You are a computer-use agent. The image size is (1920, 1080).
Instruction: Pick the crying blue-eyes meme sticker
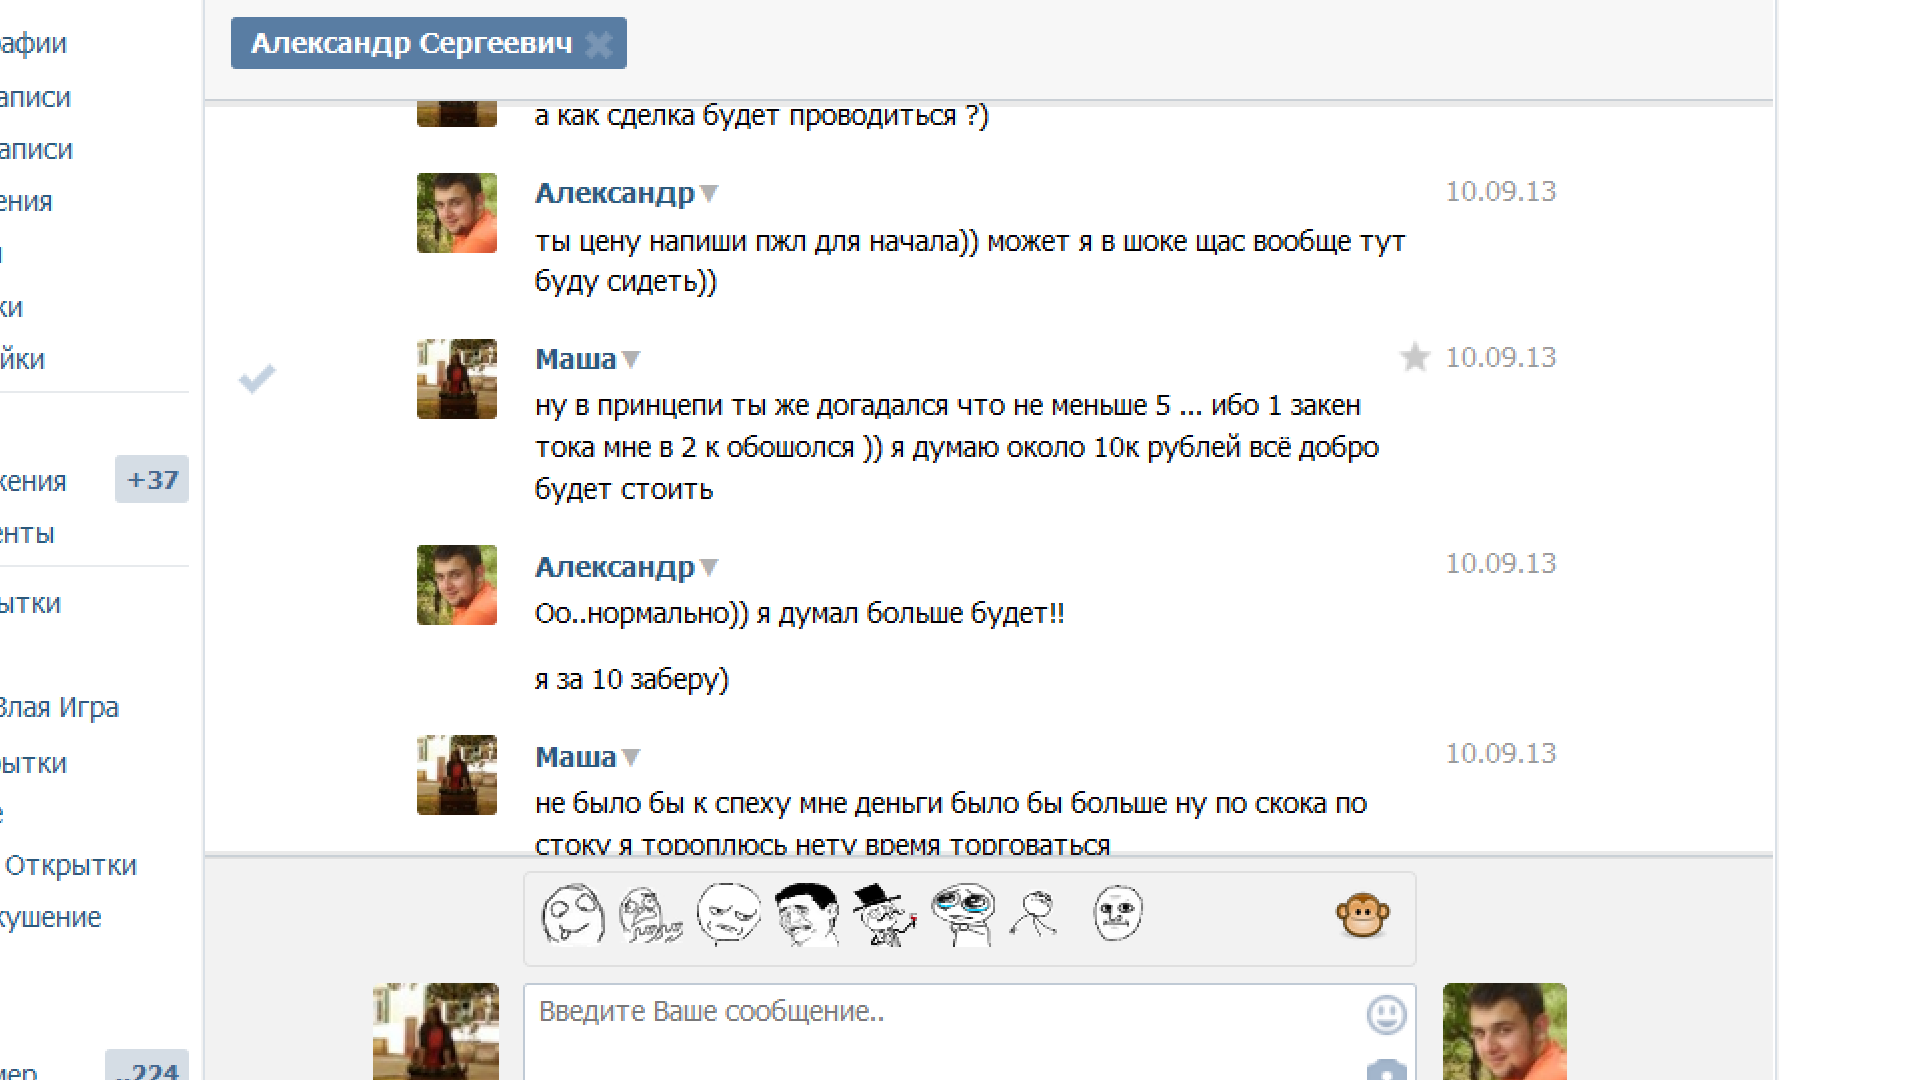pyautogui.click(x=962, y=914)
